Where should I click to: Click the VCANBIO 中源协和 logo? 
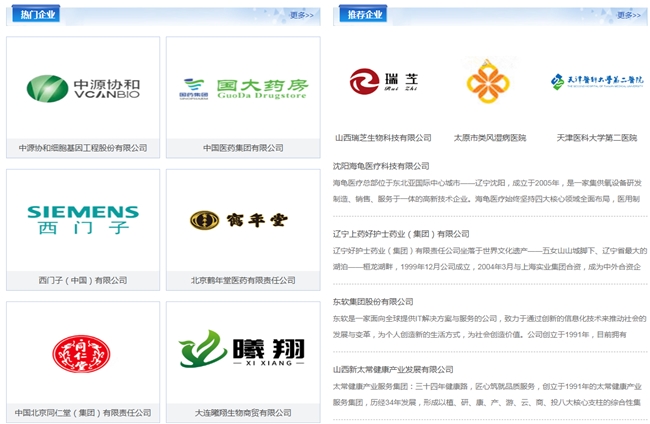tap(83, 88)
